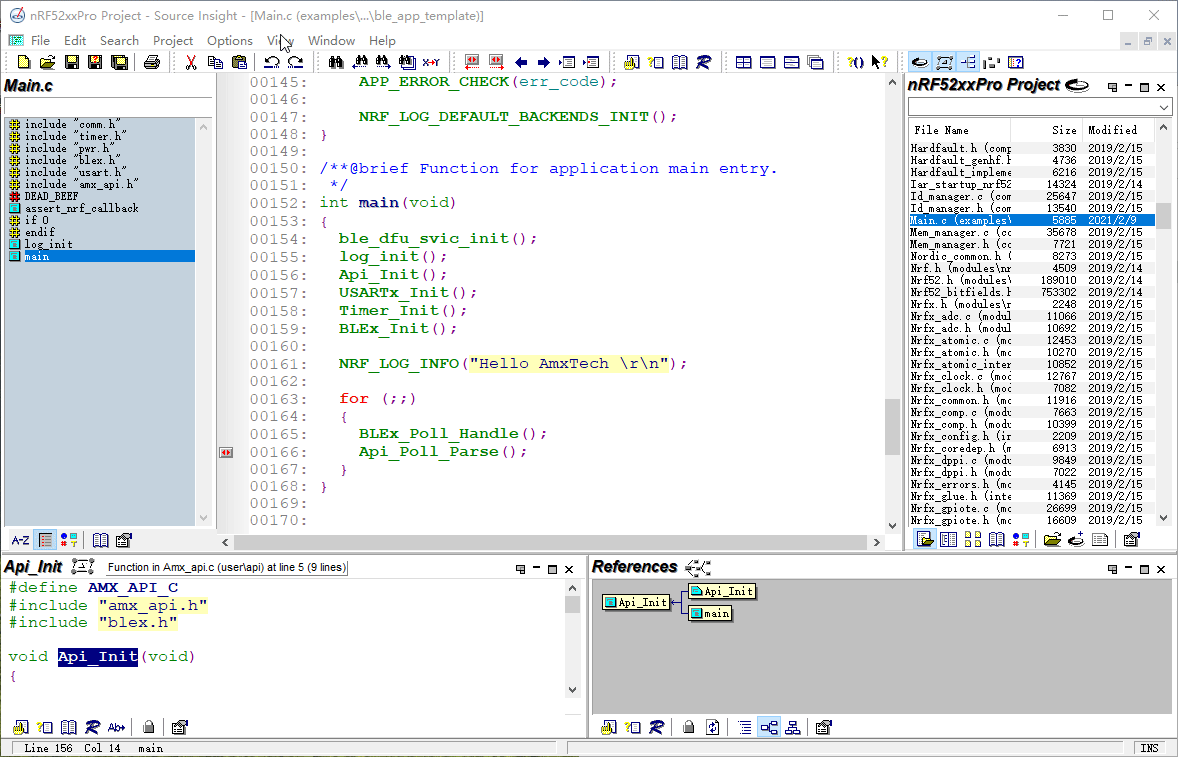
Task: Open the Options menu
Action: [230, 41]
